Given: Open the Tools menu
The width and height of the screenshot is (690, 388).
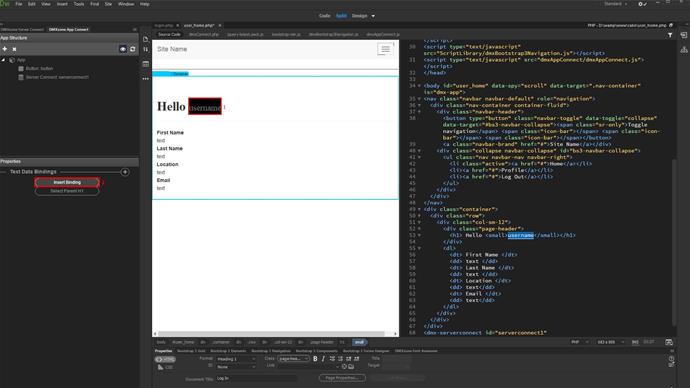Looking at the screenshot, I should click(x=79, y=4).
